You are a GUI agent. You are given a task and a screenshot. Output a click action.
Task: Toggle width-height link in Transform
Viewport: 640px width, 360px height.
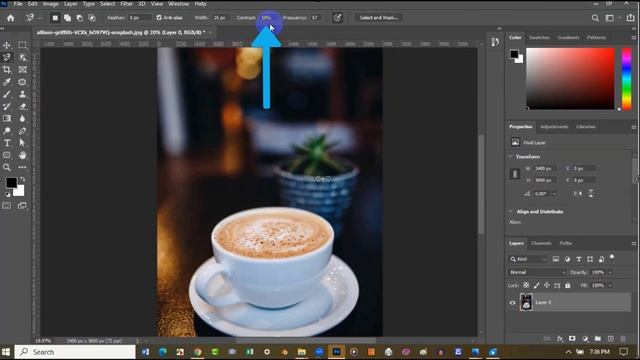coord(515,174)
